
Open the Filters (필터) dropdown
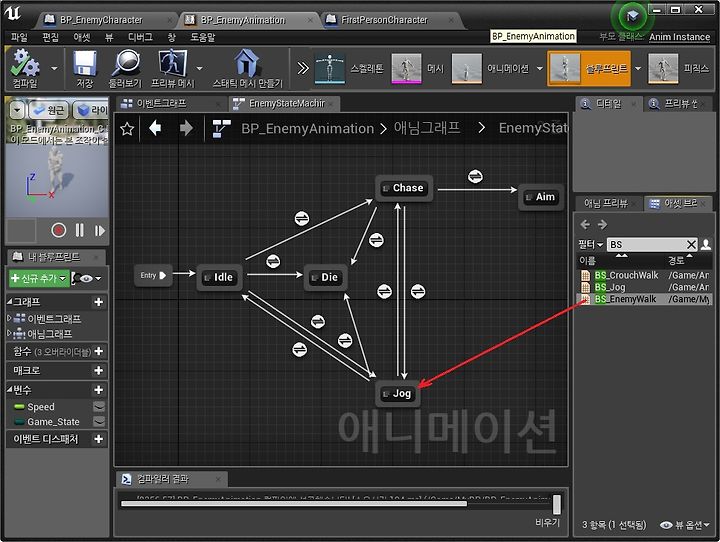pos(591,244)
